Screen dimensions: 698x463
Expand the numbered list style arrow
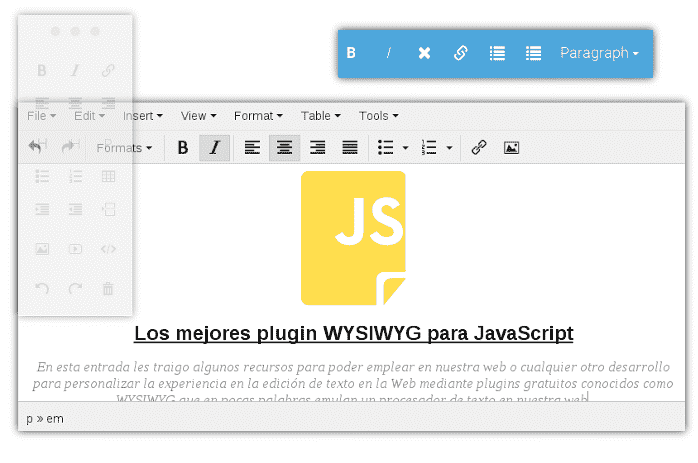449,148
